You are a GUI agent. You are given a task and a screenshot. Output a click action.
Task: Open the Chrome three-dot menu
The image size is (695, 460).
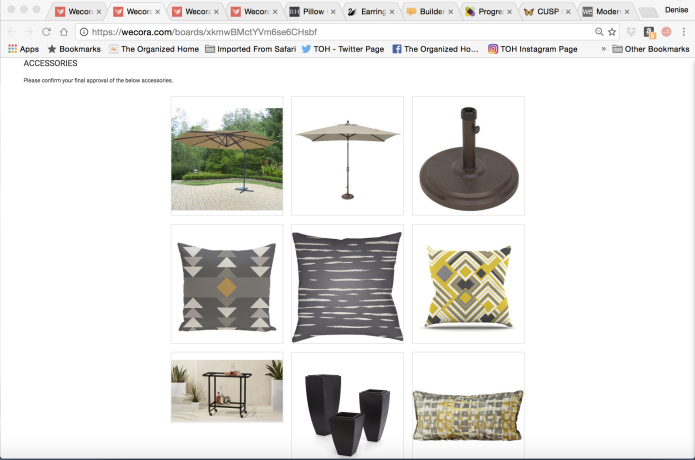click(x=683, y=32)
